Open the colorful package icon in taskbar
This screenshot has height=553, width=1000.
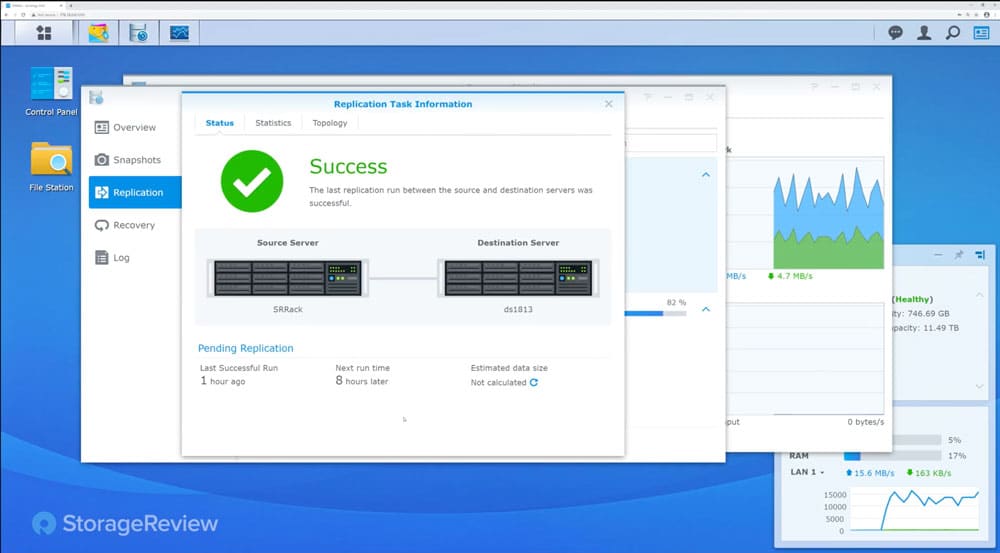coord(98,33)
